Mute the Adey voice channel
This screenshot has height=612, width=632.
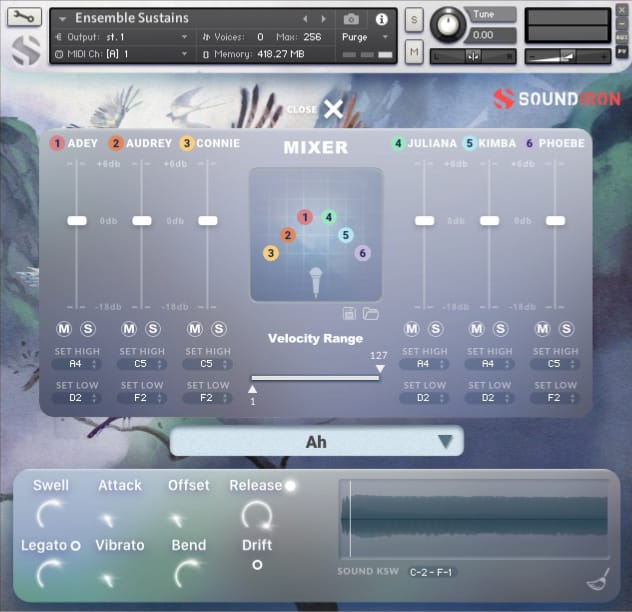pyautogui.click(x=63, y=329)
